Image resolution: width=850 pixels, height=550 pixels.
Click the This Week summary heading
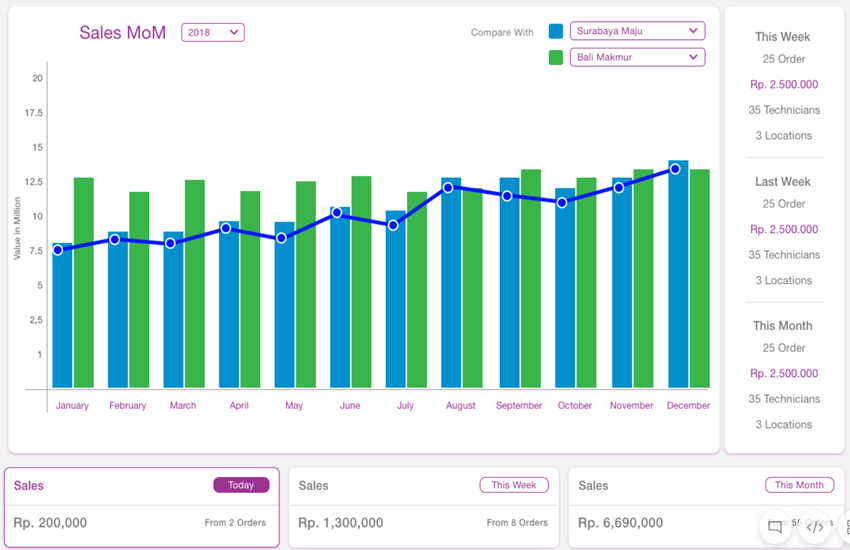pyautogui.click(x=782, y=37)
